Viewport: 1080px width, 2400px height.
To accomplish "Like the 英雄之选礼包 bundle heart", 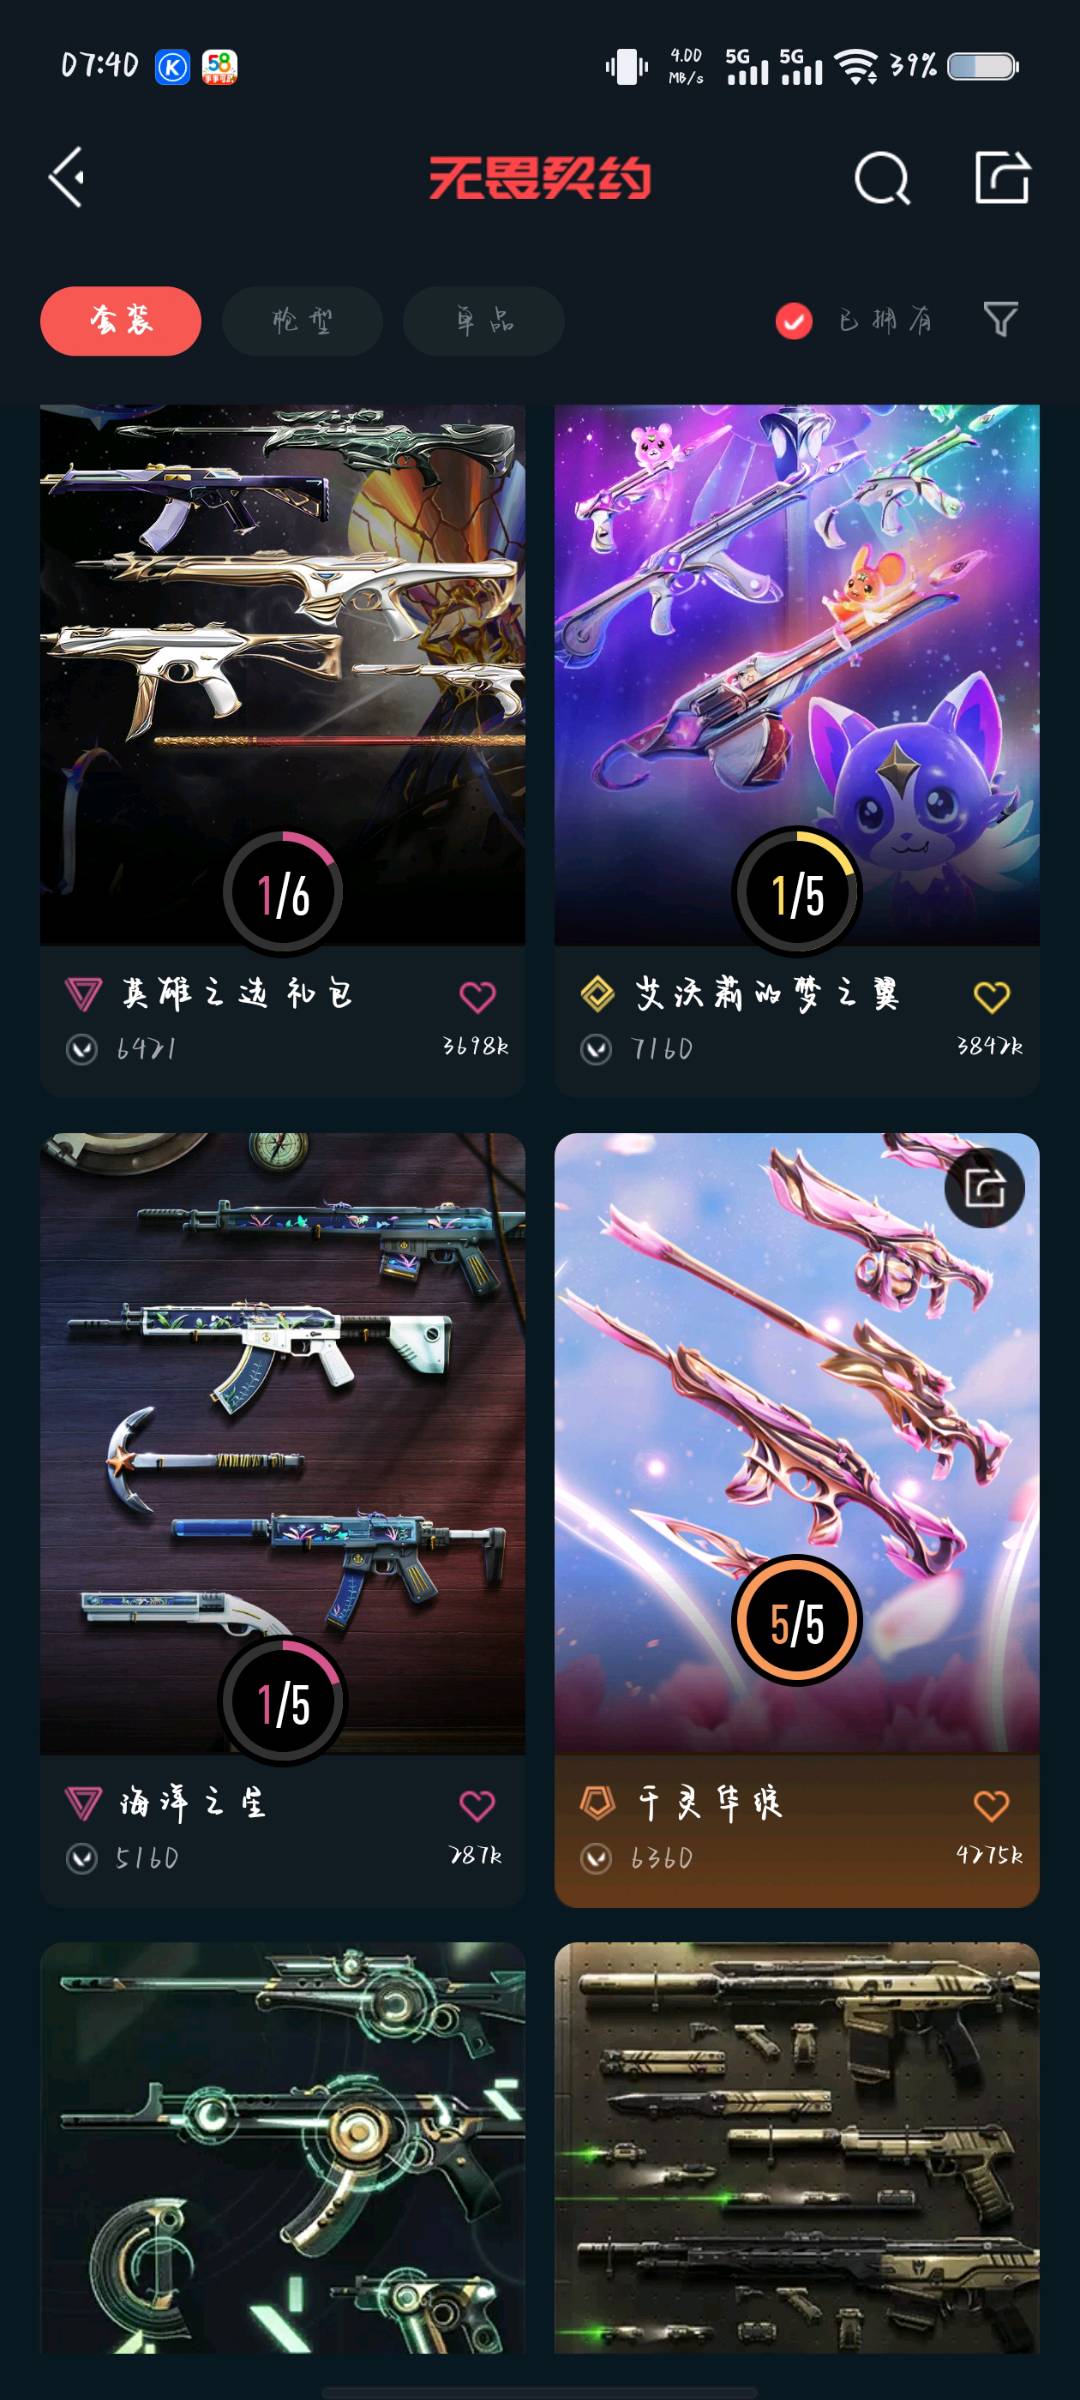I will 477,996.
